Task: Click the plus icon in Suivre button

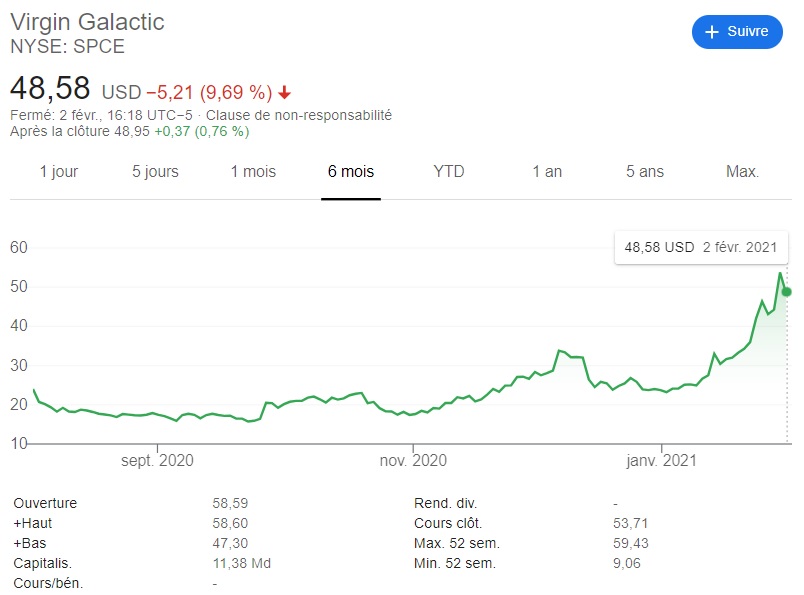Action: (712, 32)
